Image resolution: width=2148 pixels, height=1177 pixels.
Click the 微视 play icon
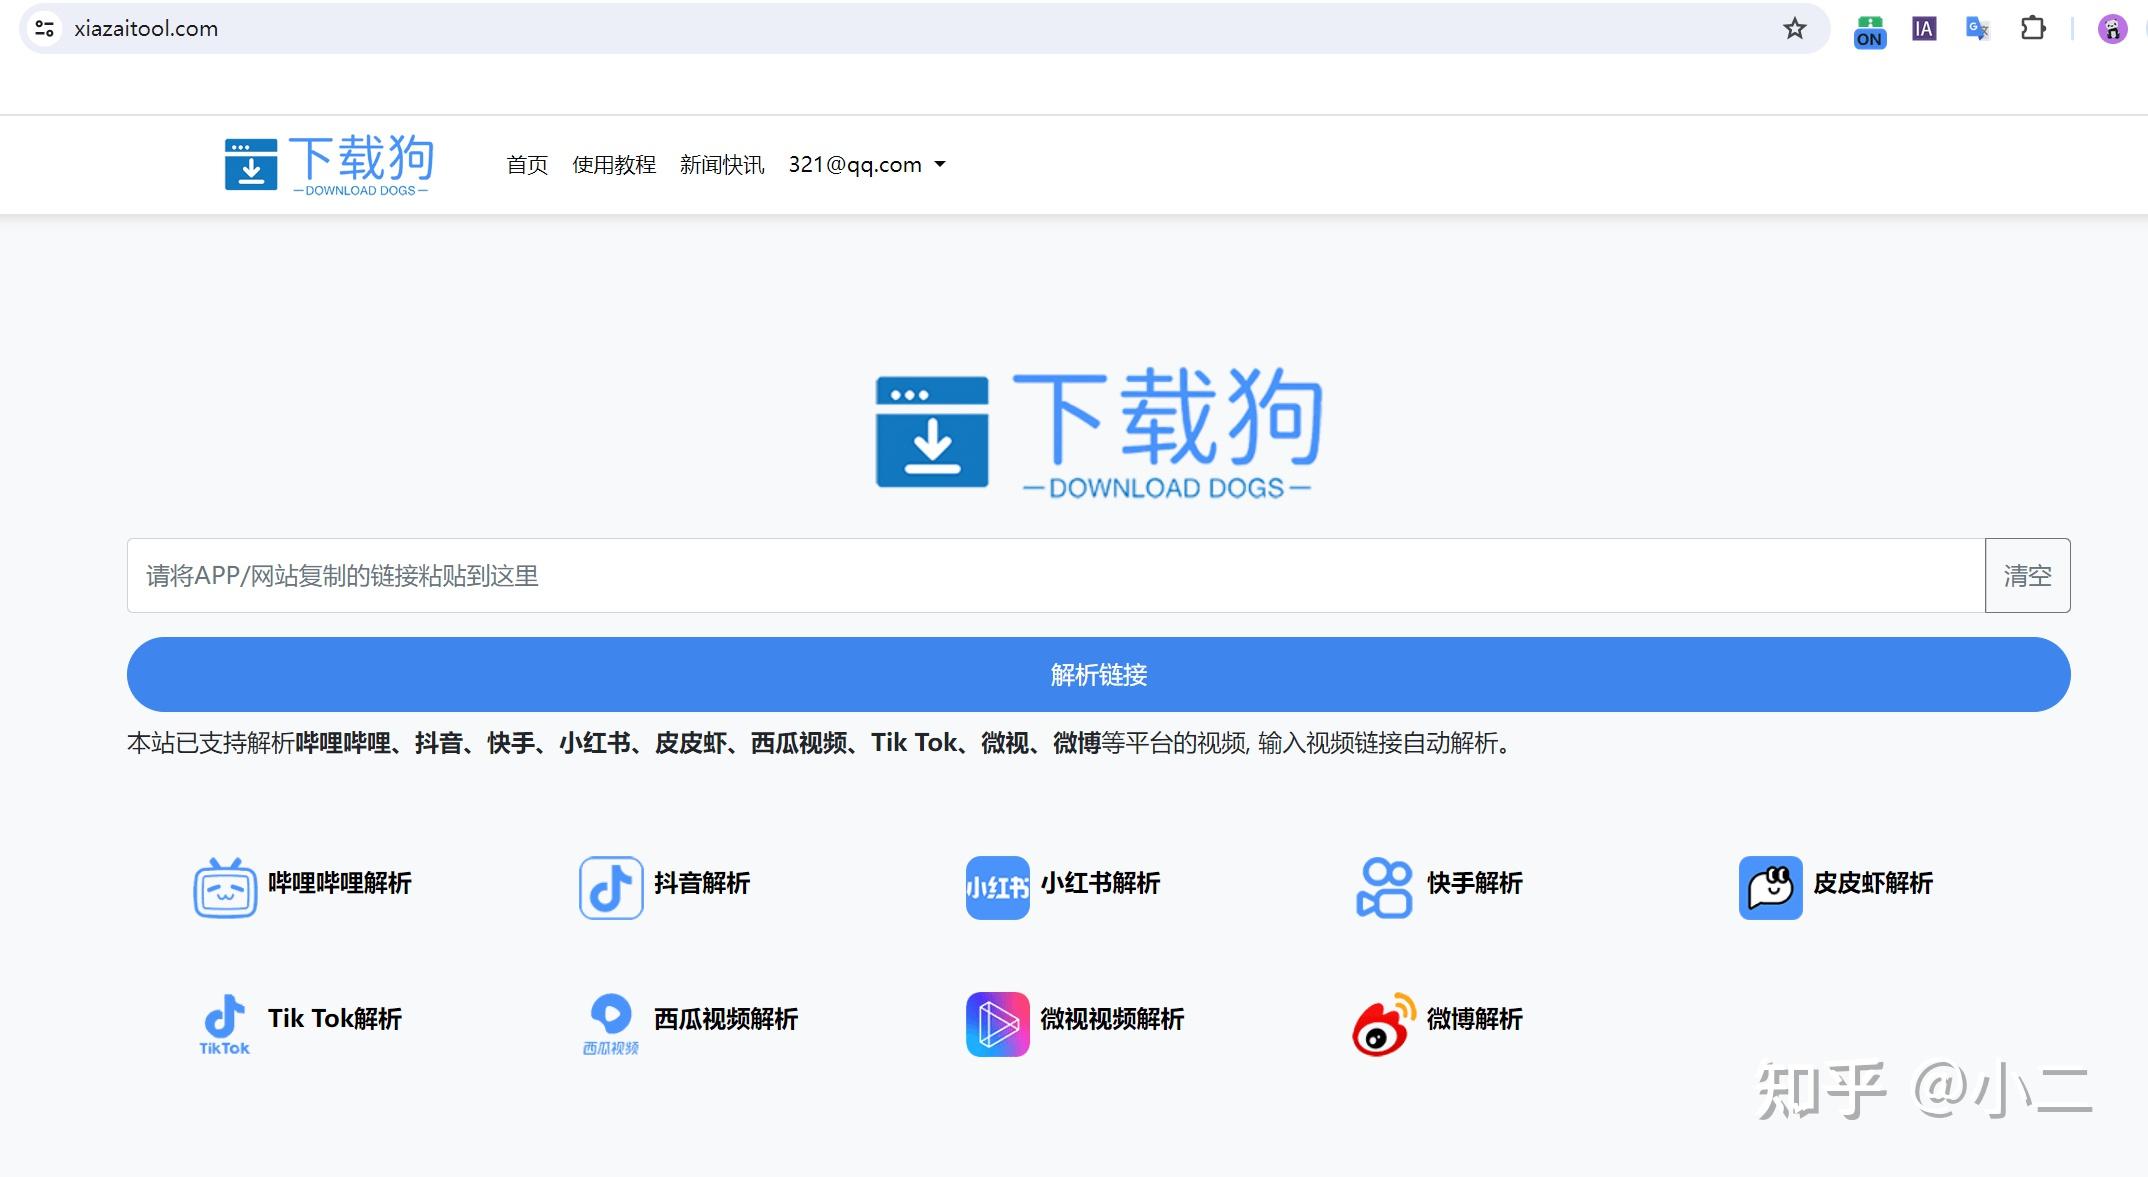click(x=997, y=1024)
